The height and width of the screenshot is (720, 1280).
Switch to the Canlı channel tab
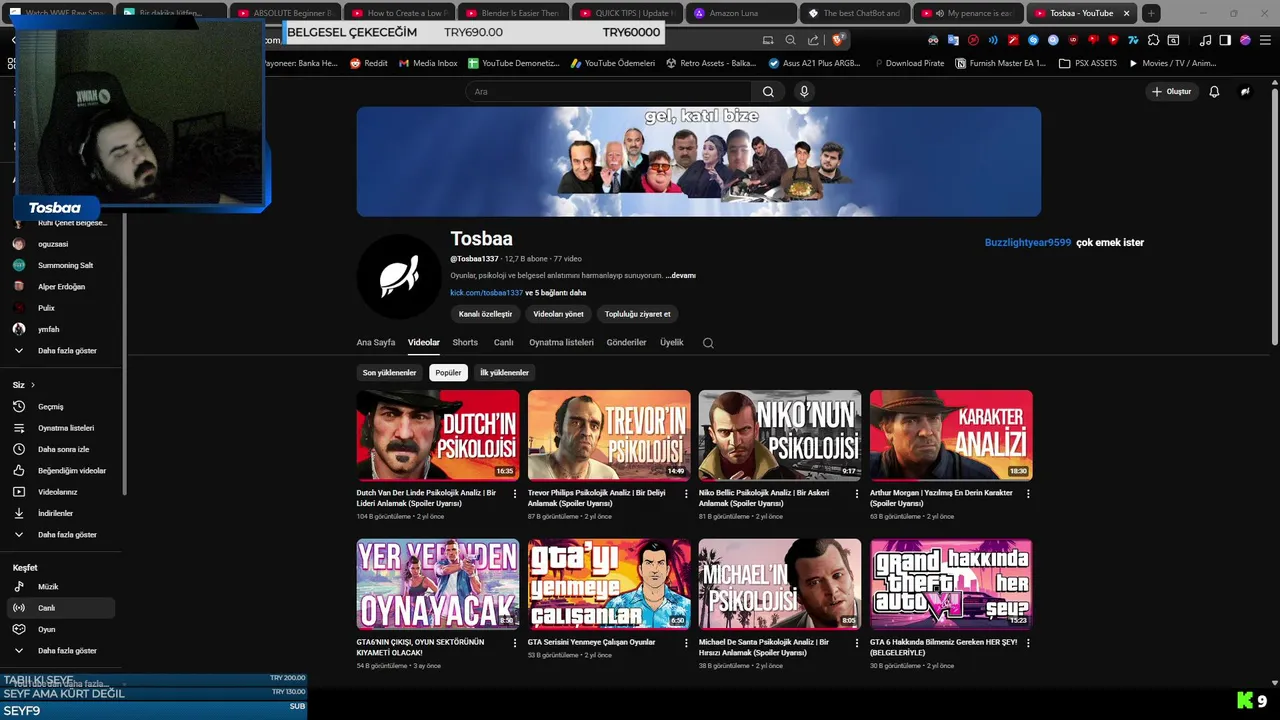tap(503, 342)
